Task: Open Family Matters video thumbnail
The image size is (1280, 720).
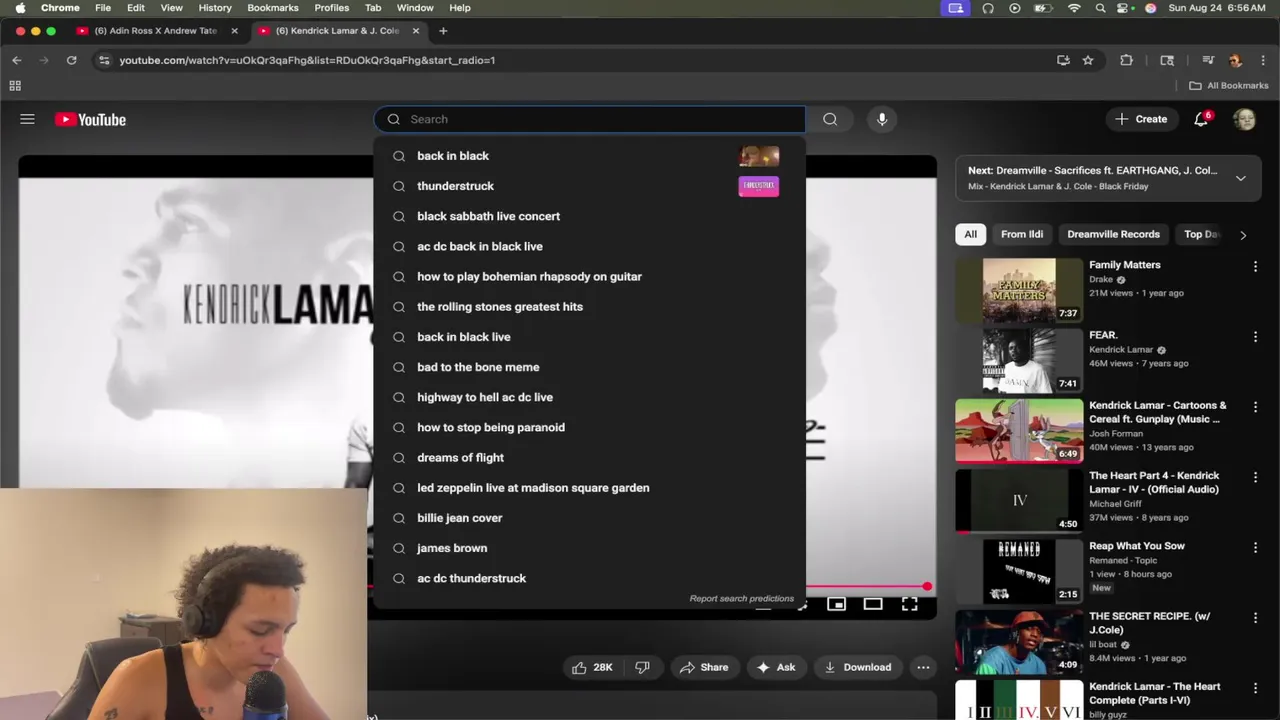Action: pyautogui.click(x=1019, y=290)
